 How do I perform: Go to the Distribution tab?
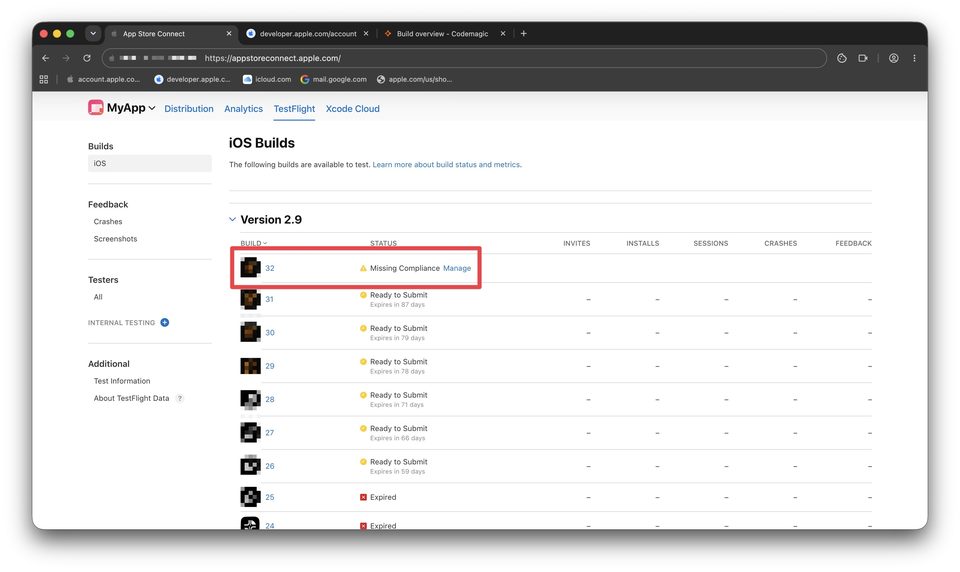coord(189,109)
